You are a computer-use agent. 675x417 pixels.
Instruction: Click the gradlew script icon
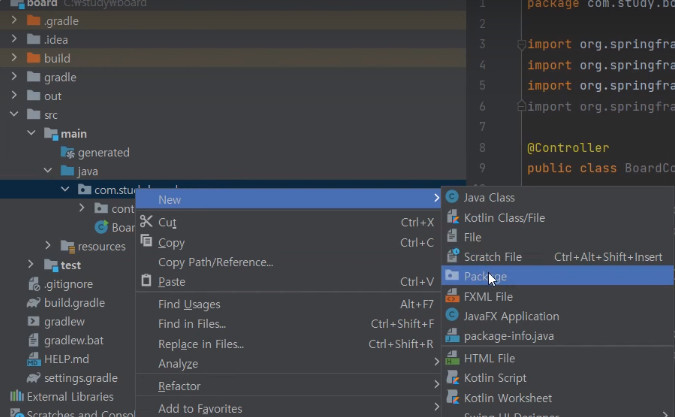point(34,321)
